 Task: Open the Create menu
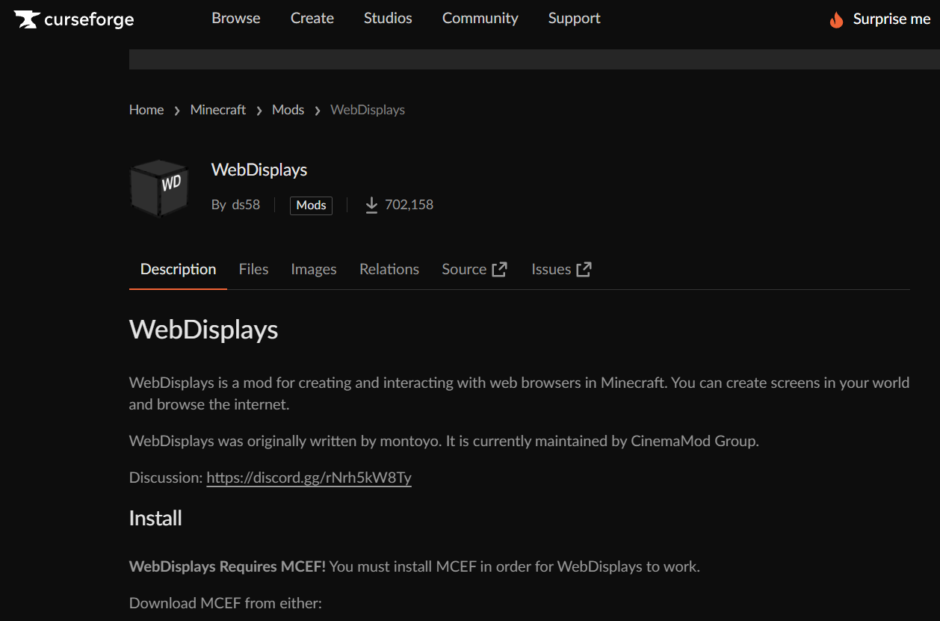coord(311,18)
